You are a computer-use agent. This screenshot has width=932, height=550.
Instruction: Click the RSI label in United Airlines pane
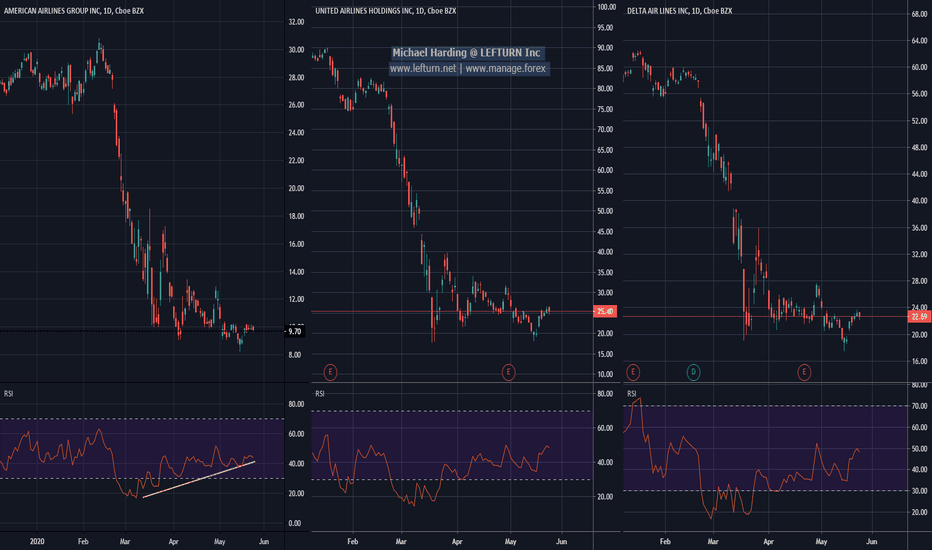tap(320, 394)
